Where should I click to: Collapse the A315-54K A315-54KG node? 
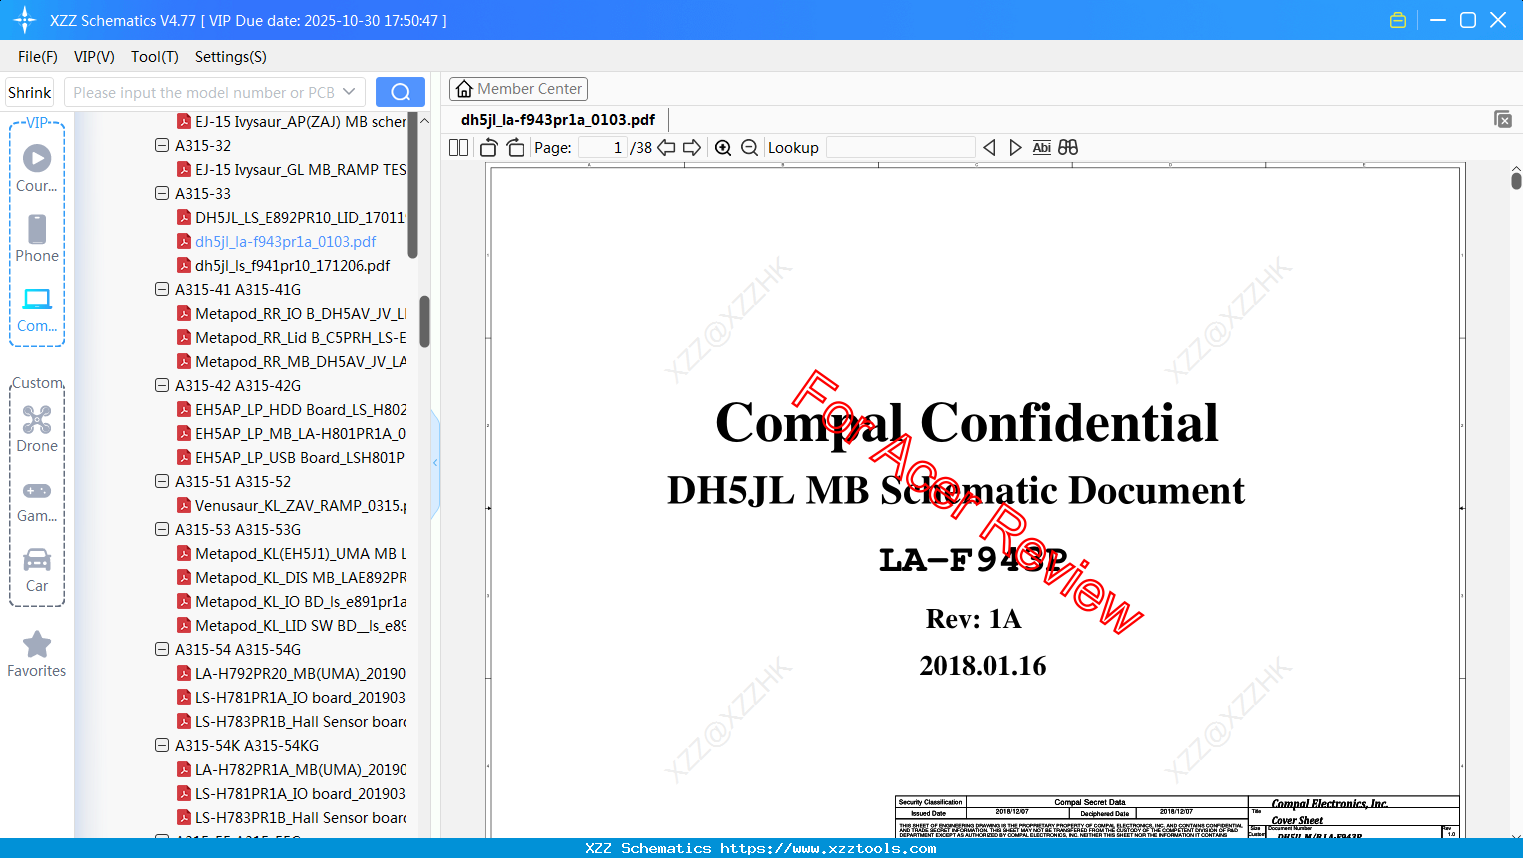click(162, 745)
